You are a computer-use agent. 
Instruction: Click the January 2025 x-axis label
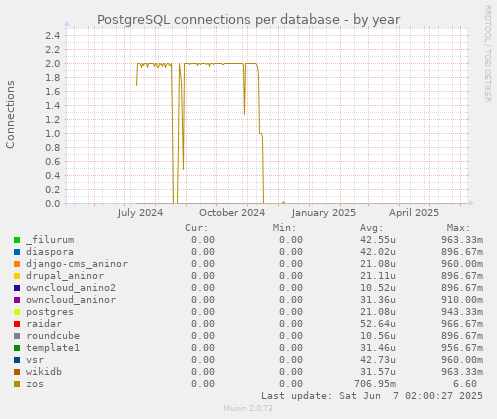(x=324, y=213)
